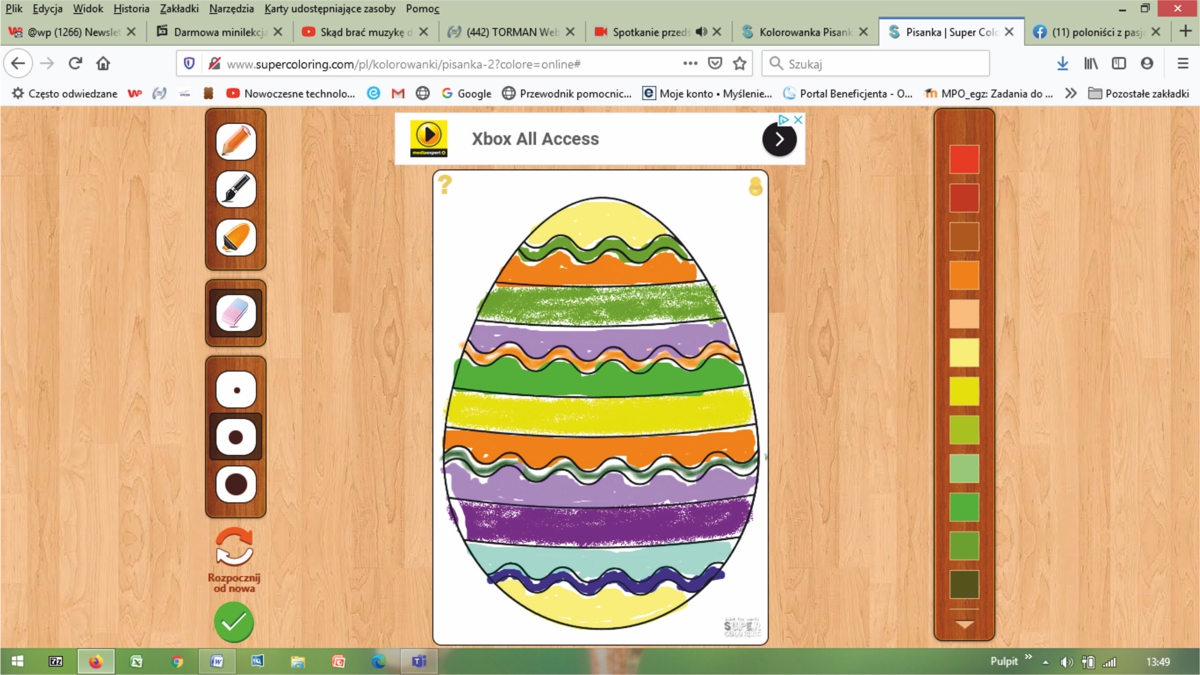Viewport: 1200px width, 675px height.
Task: Go back with browser back arrow
Action: (x=18, y=63)
